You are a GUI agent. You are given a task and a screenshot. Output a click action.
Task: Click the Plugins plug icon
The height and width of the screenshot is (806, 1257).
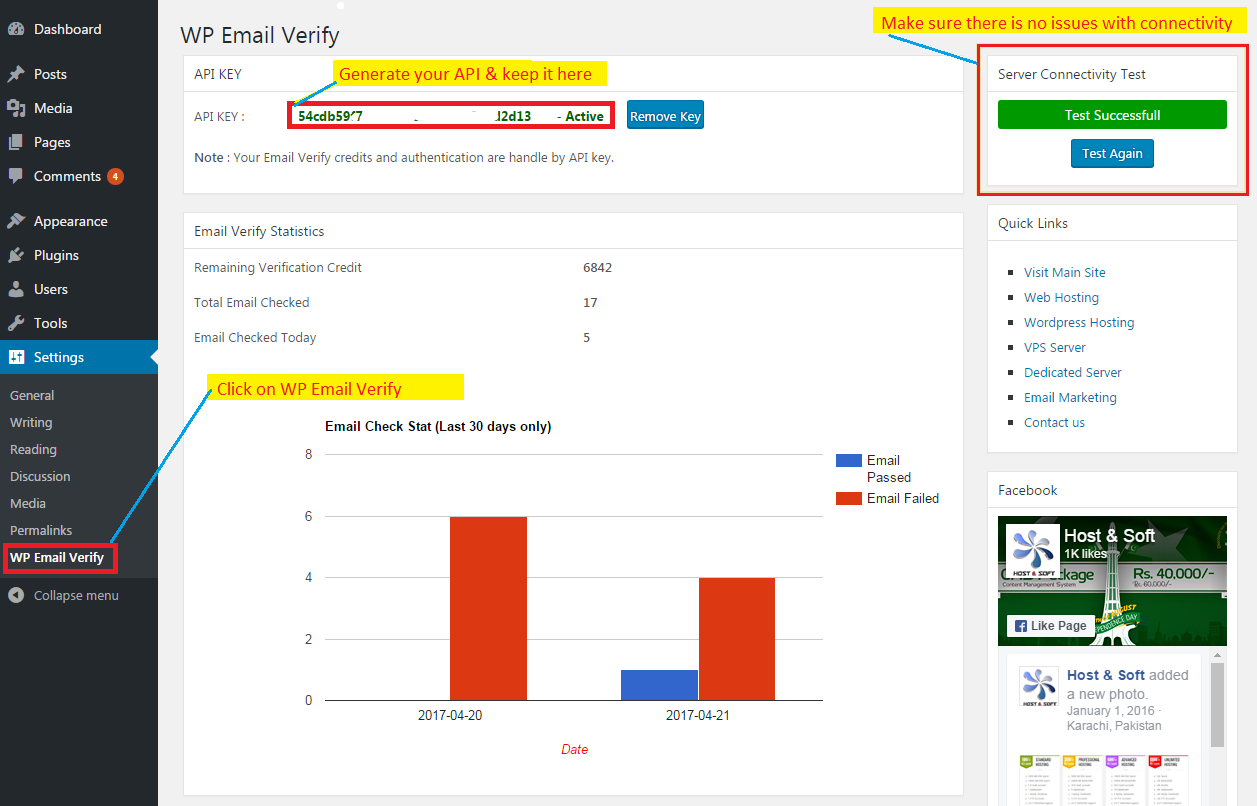pyautogui.click(x=16, y=255)
